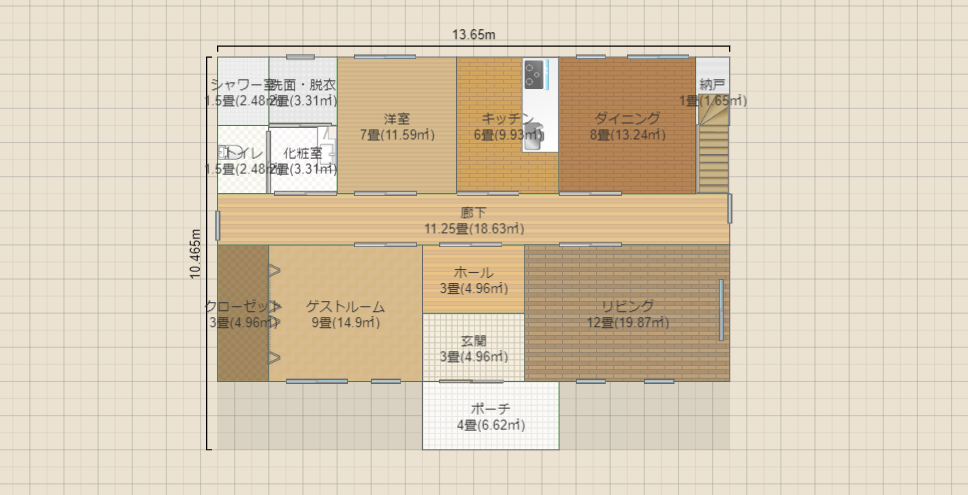This screenshot has width=968, height=495.
Task: Click the 玄関 entrance door at the porch
Action: point(471,381)
